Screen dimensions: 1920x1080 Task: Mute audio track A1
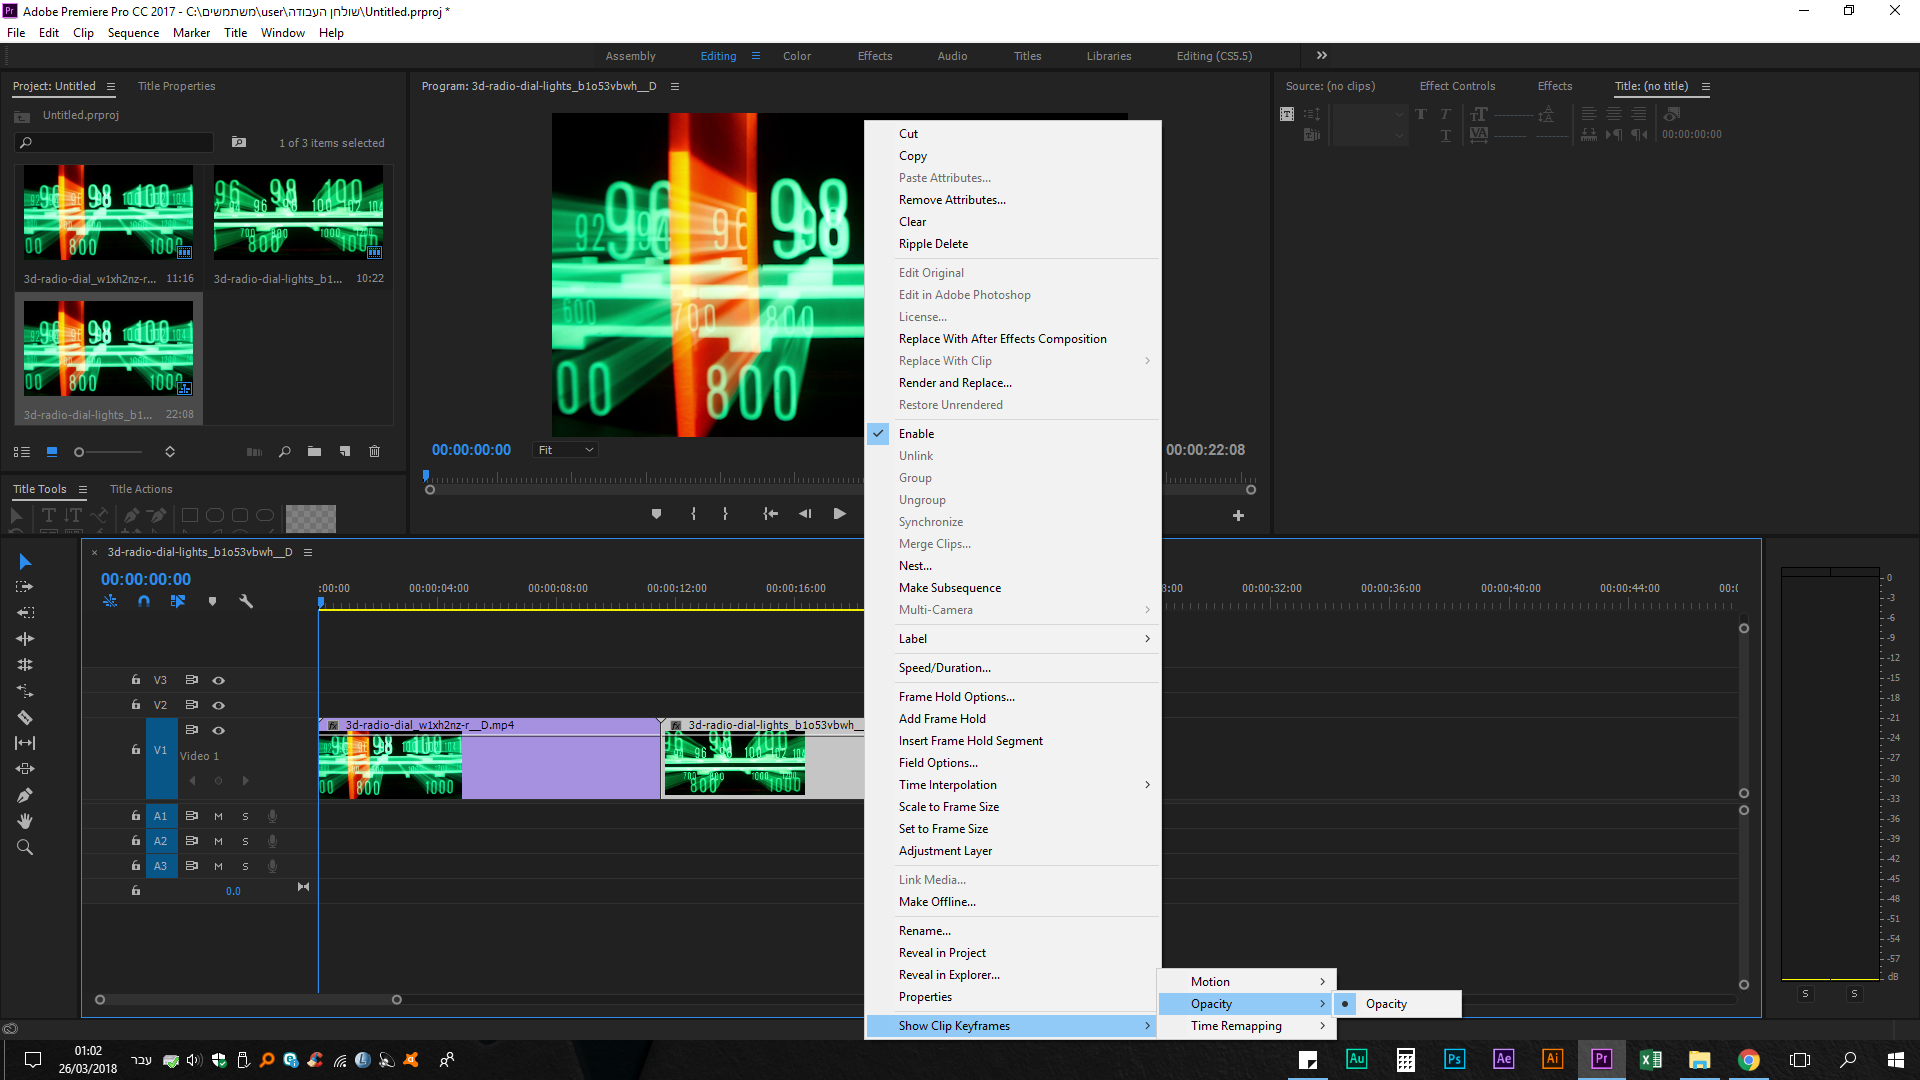coord(218,816)
